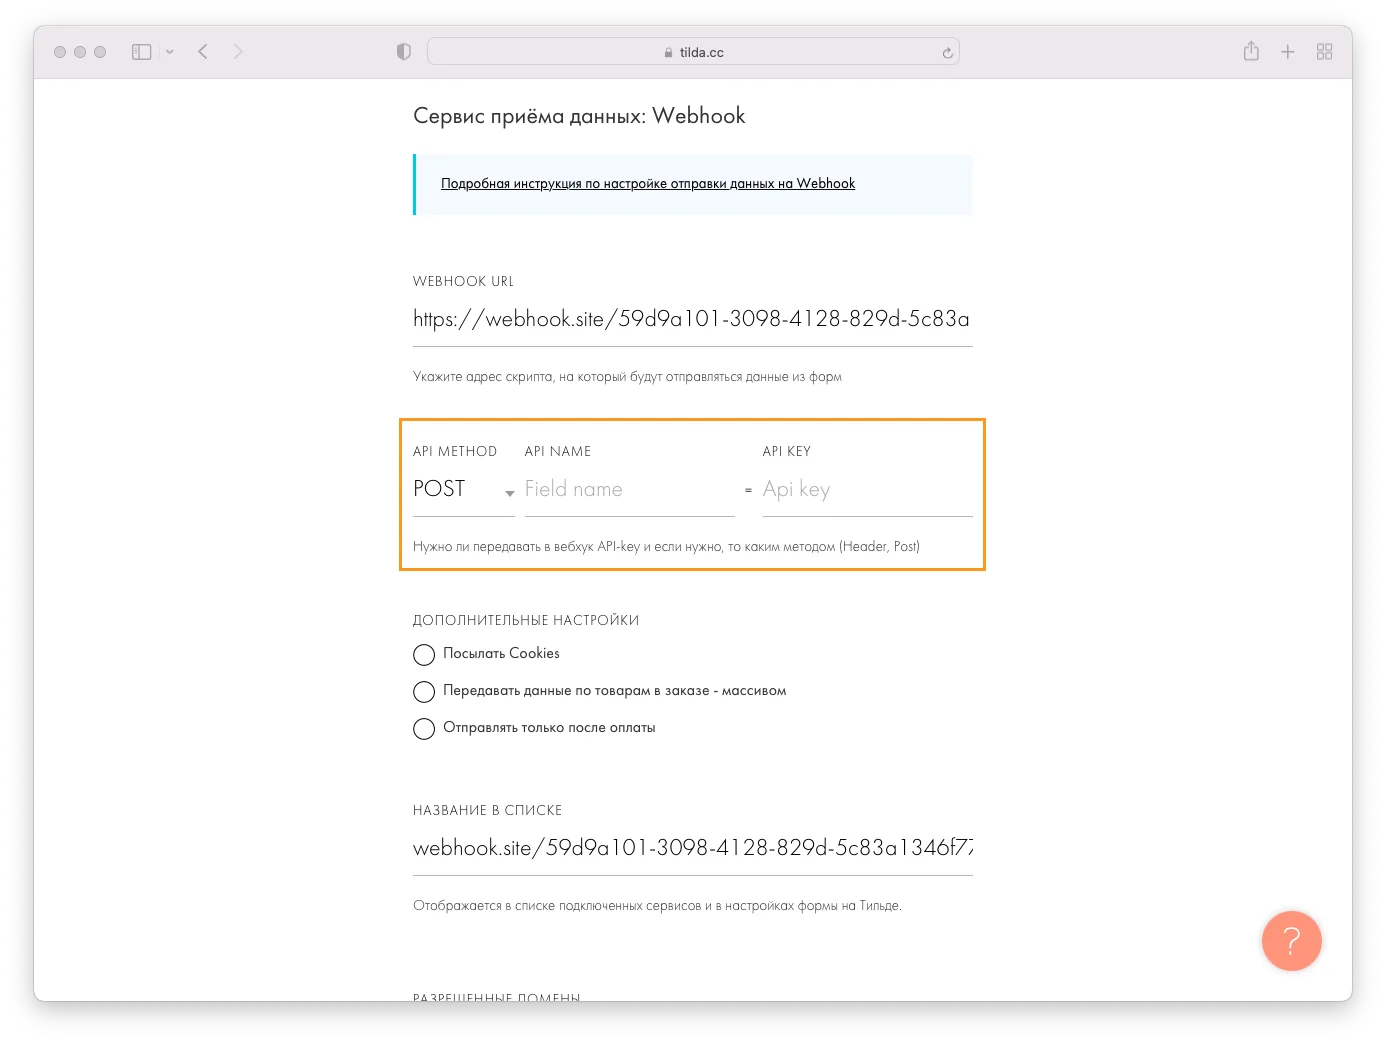Screen dimensions: 1386x1043
Task: Open the Webhook setup instruction link
Action: point(648,183)
